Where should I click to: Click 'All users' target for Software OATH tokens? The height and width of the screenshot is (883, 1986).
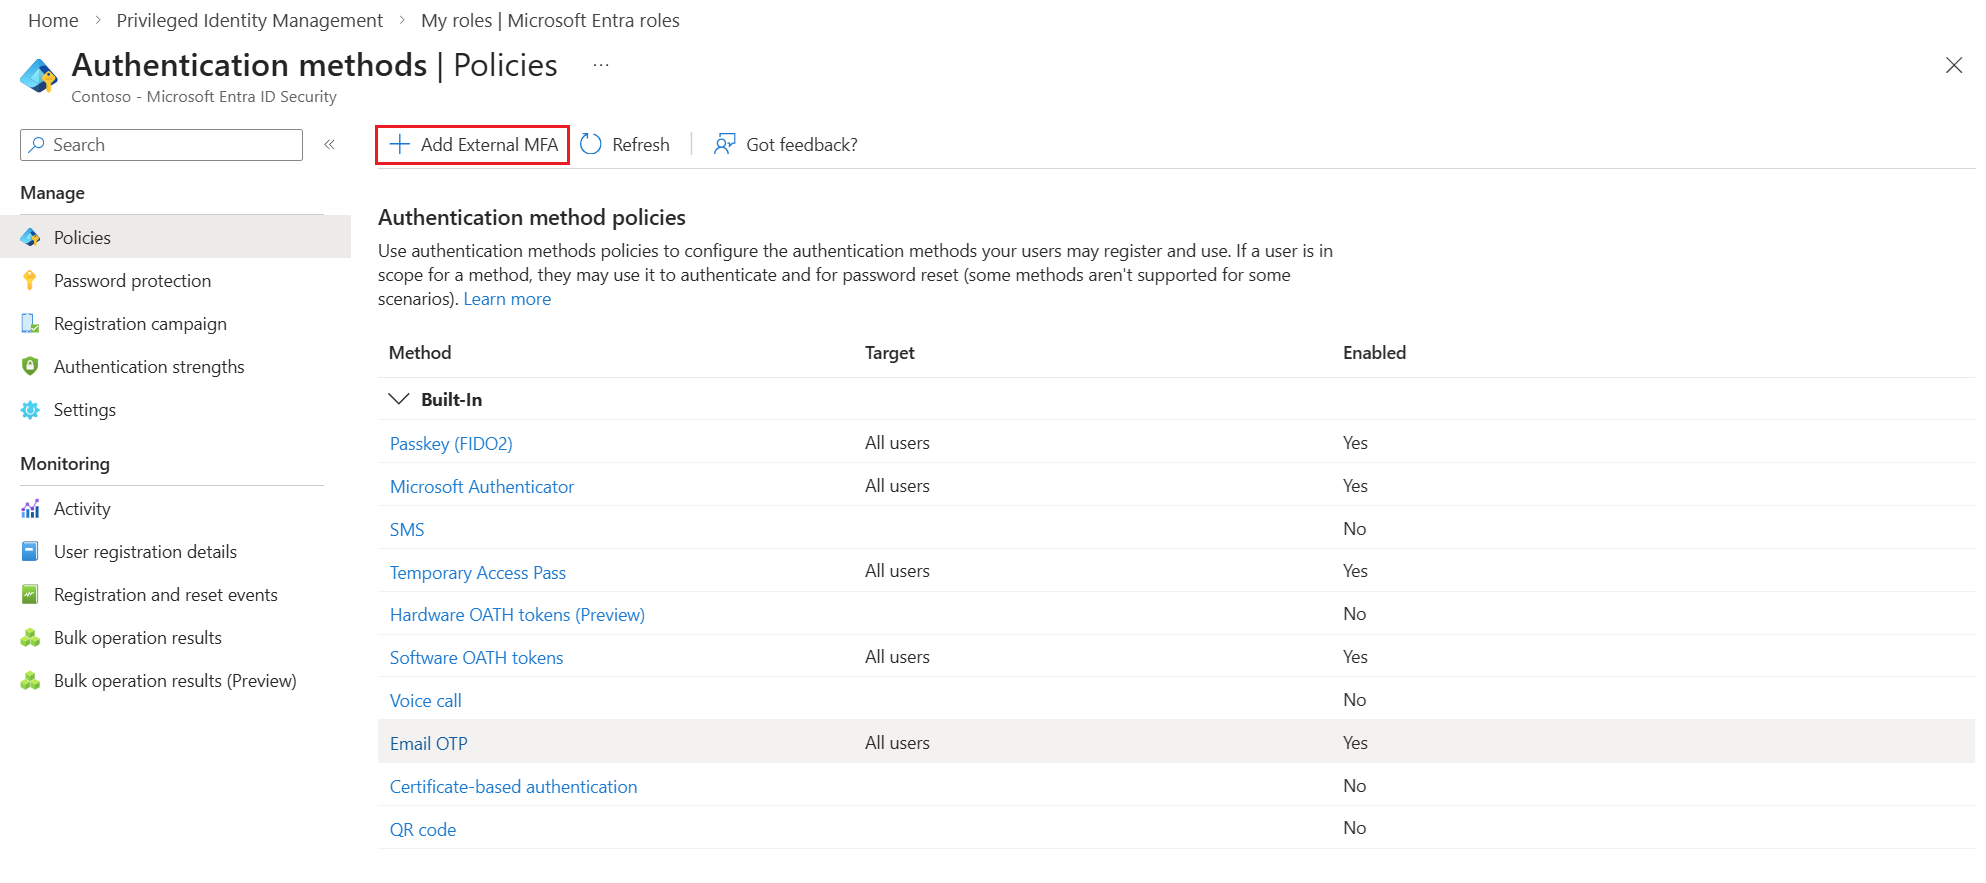pyautogui.click(x=897, y=656)
